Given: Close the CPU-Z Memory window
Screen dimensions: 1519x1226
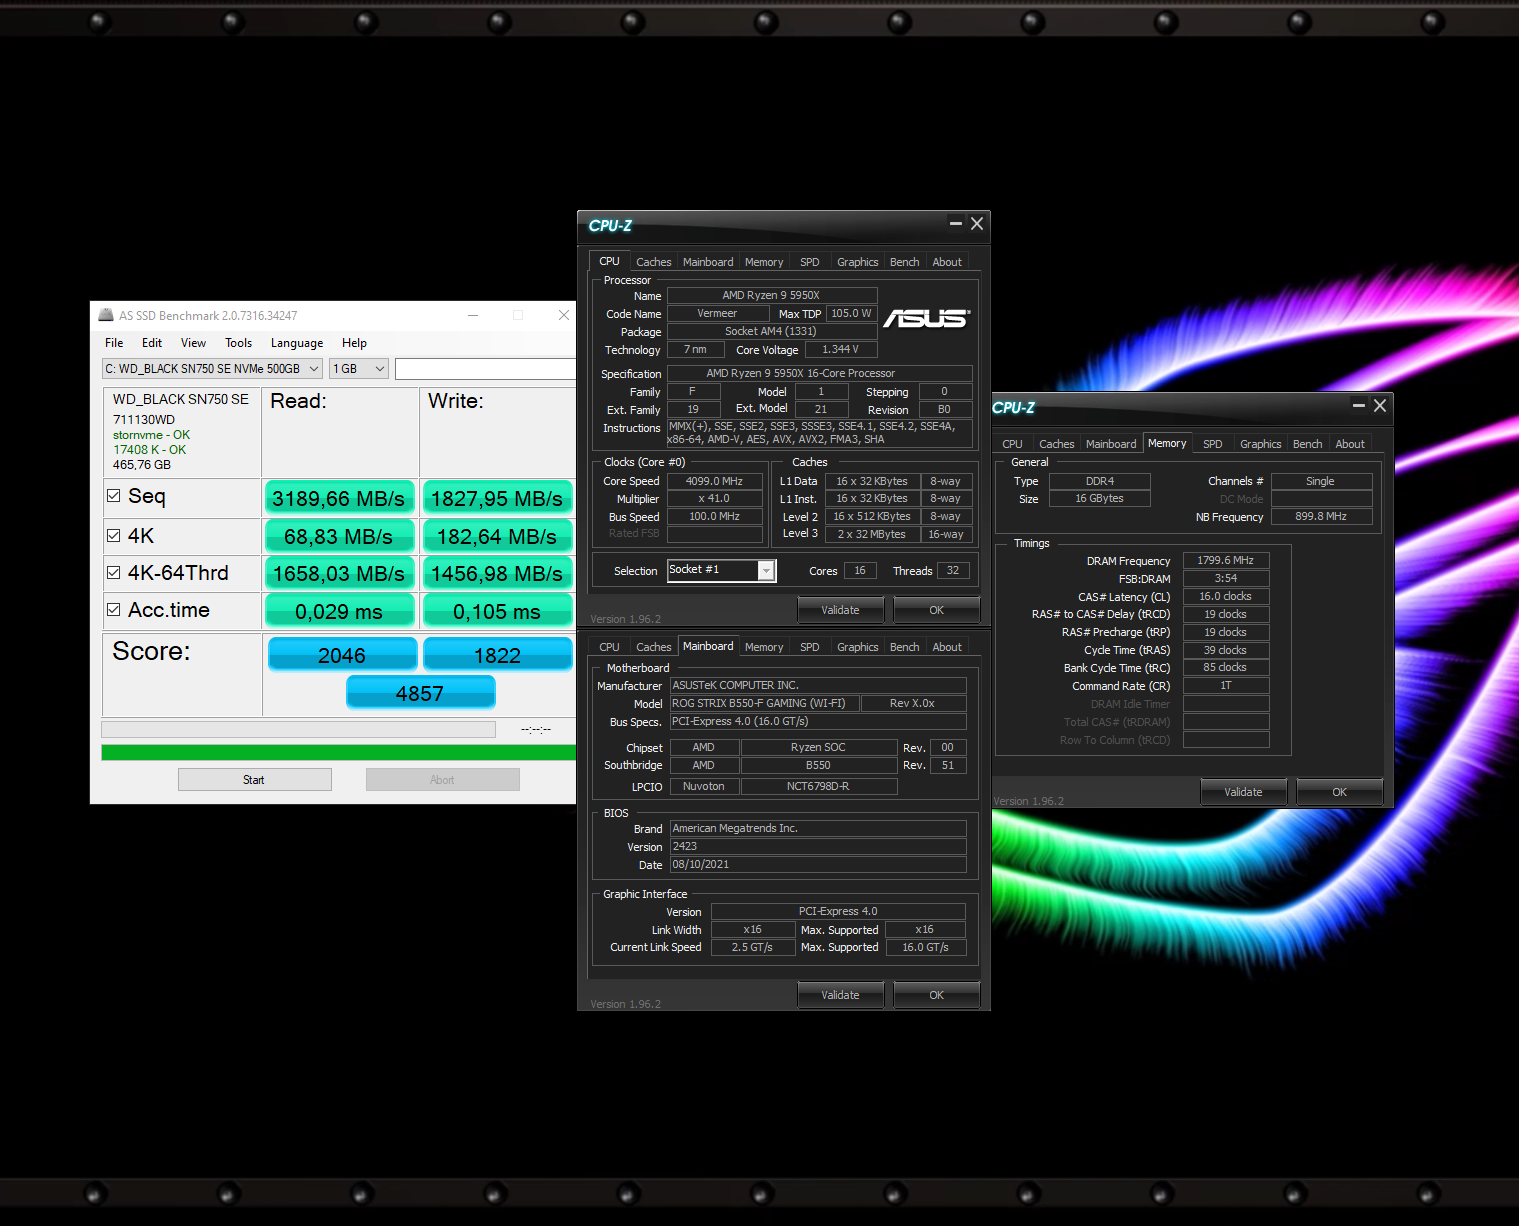Looking at the screenshot, I should pyautogui.click(x=1380, y=405).
